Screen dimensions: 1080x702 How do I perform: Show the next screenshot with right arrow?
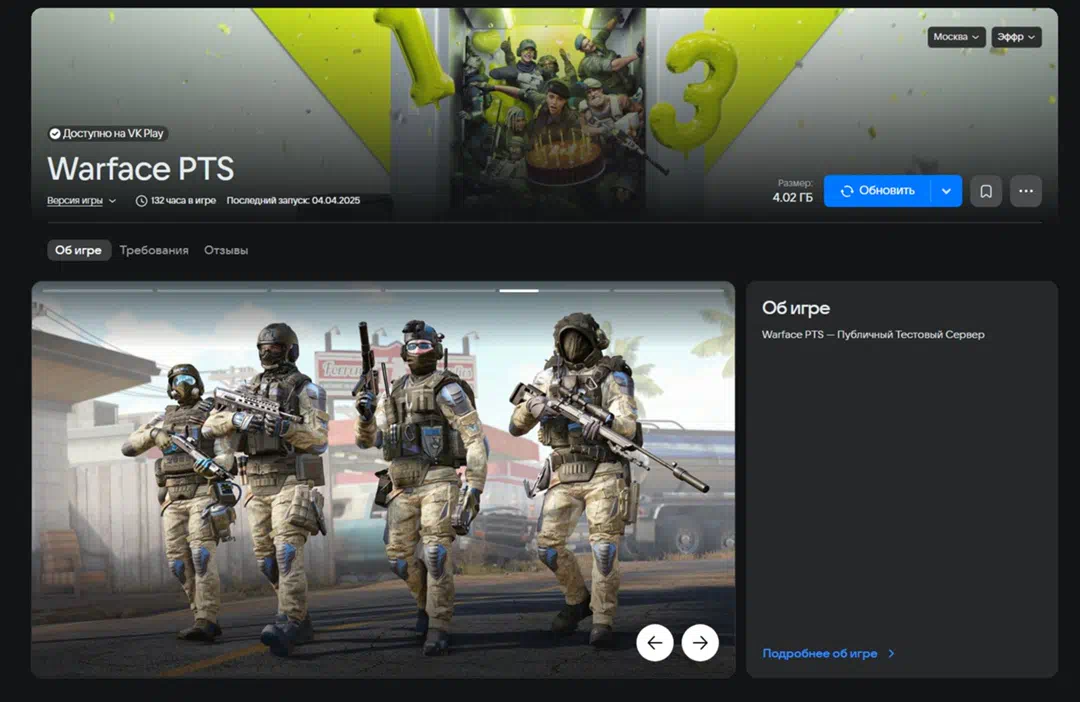[x=700, y=643]
